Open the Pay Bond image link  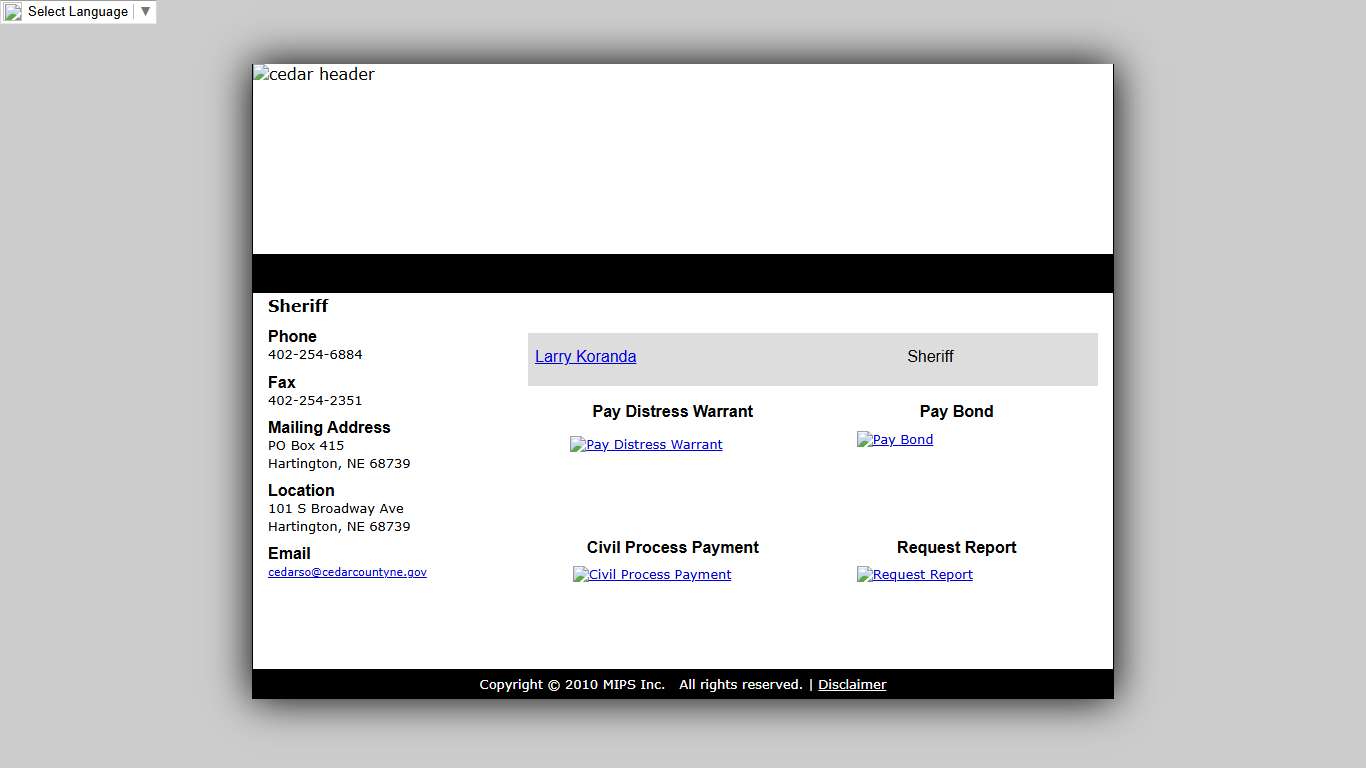pos(895,440)
